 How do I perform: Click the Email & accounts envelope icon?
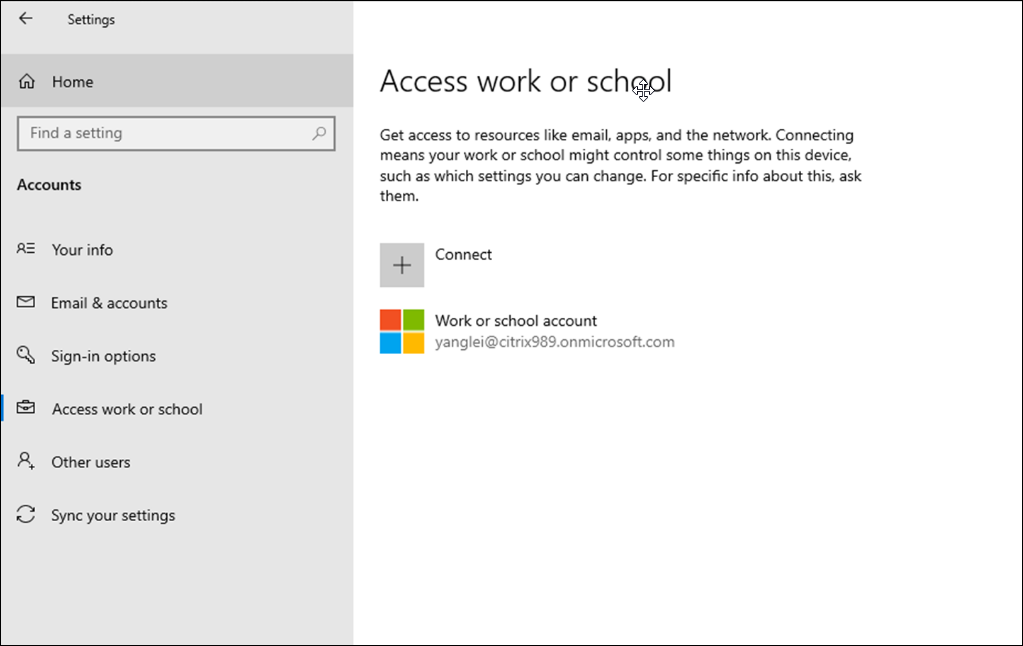[27, 303]
